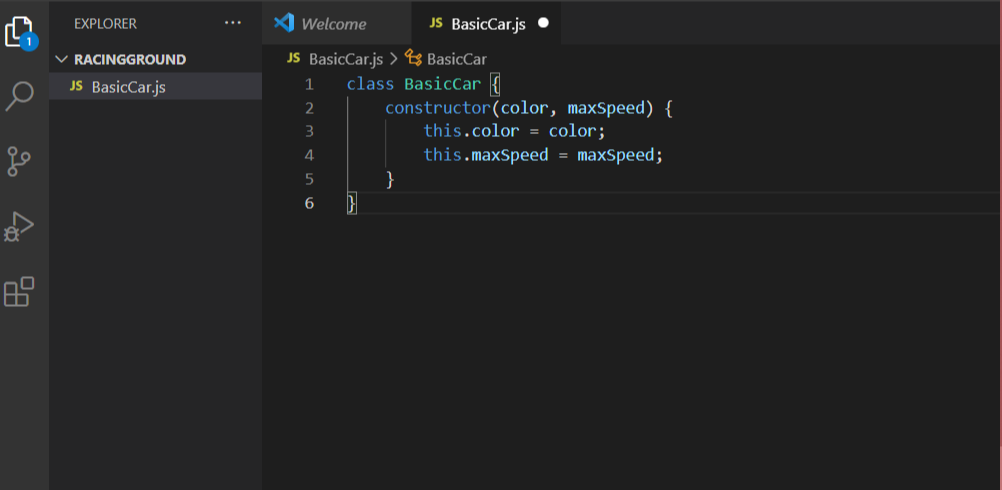Click 'this.maxSpeed = maxSpeed;' on line 4
This screenshot has height=490, width=1002.
point(543,155)
